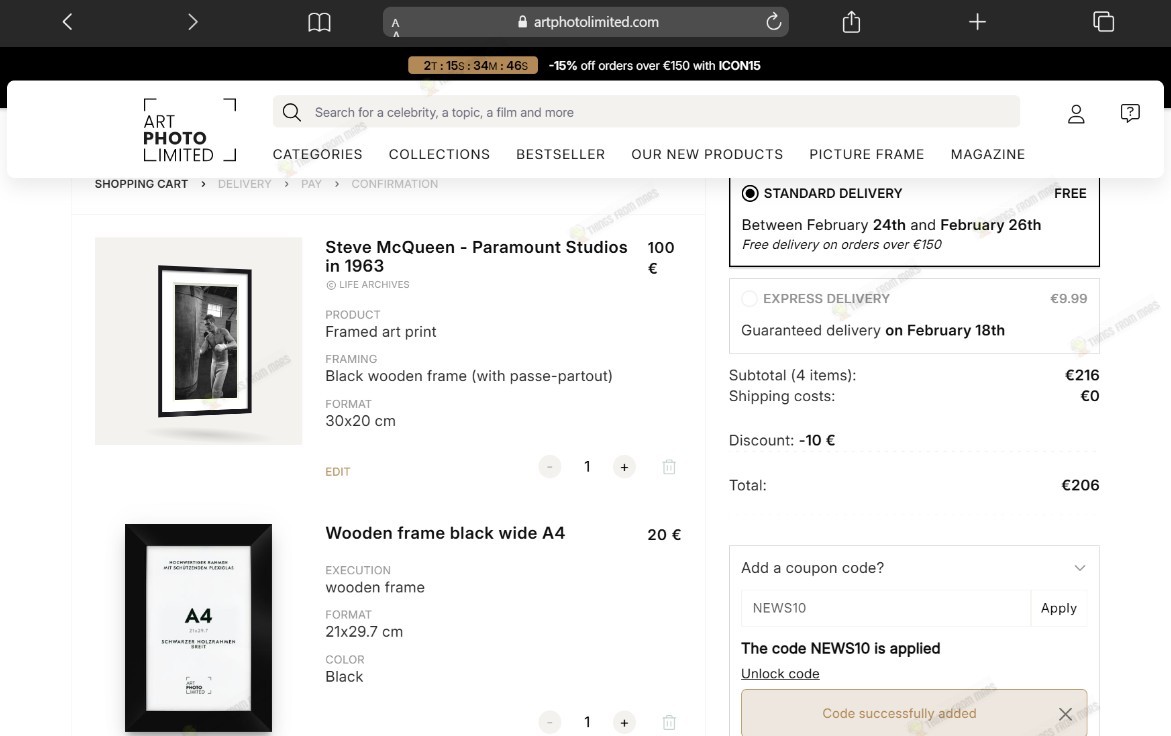Click the -15% off ICON15 promo banner
Image resolution: width=1171 pixels, height=736 pixels.
click(x=654, y=66)
